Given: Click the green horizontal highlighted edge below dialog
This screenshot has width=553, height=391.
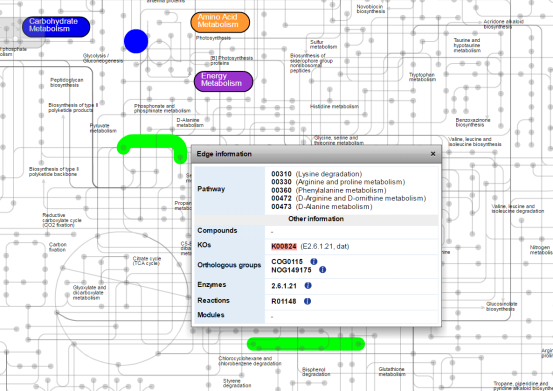Looking at the screenshot, I should (x=305, y=344).
